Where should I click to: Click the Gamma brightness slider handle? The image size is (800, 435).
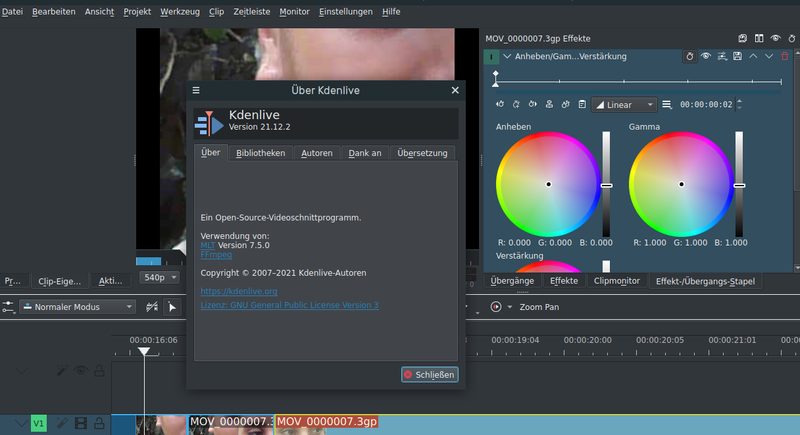[739, 186]
